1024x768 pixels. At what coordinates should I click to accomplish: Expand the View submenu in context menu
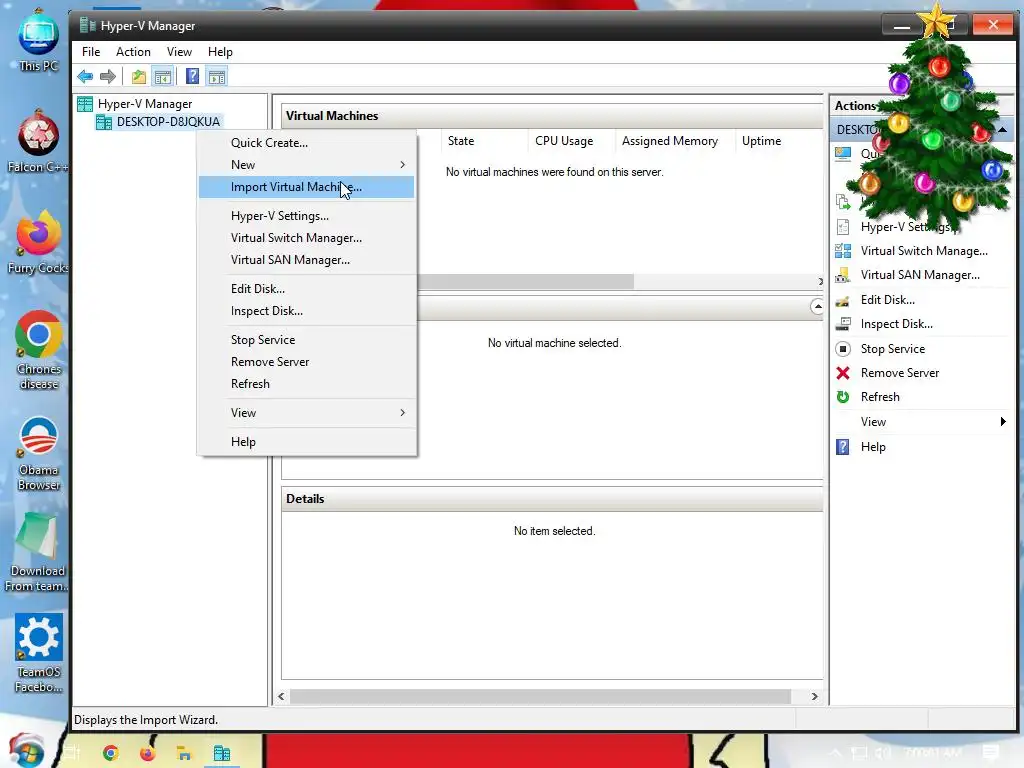306,413
